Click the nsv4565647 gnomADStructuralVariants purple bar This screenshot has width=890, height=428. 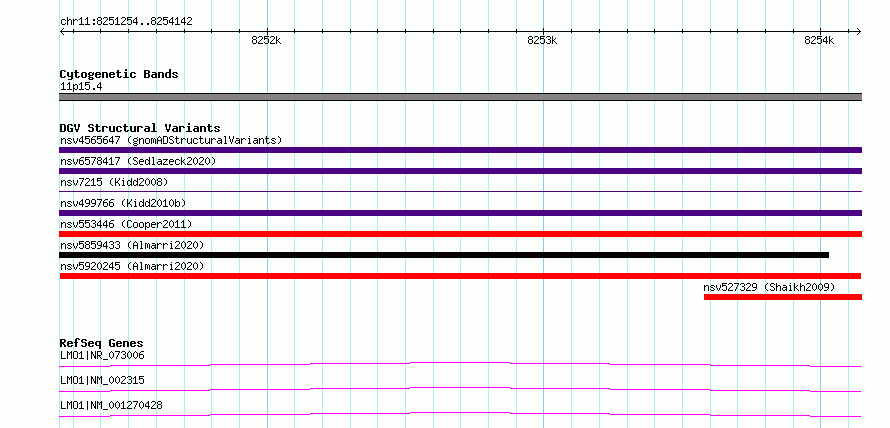[460, 150]
